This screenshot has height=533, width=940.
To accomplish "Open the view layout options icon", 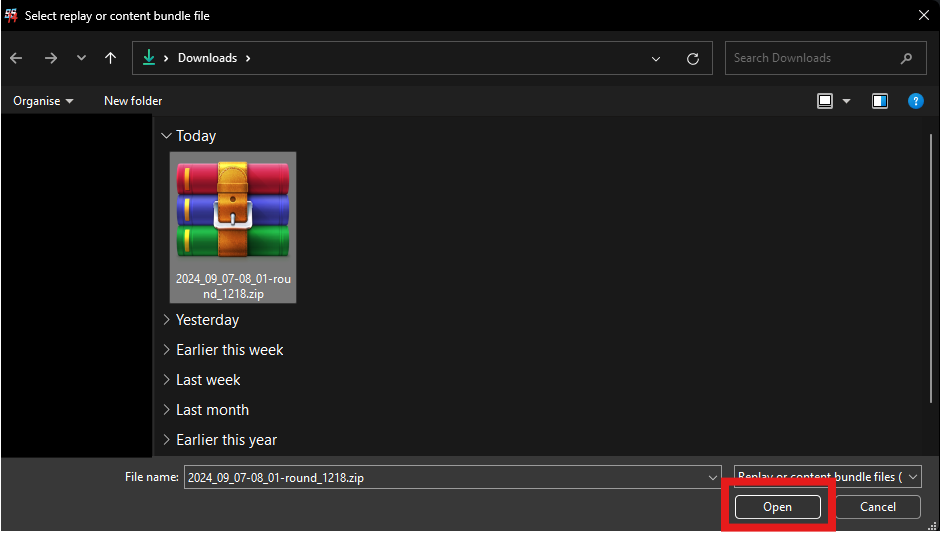I will tap(825, 101).
